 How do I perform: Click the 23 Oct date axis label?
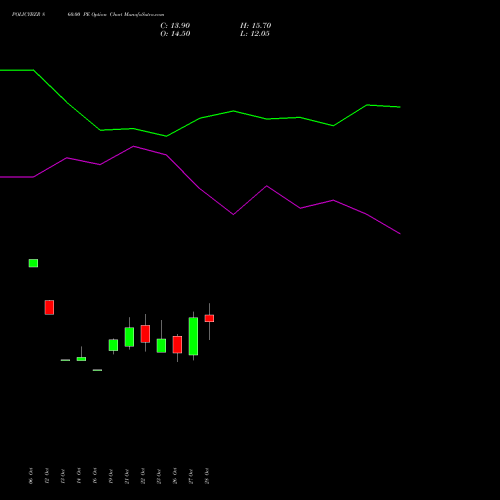click(159, 476)
